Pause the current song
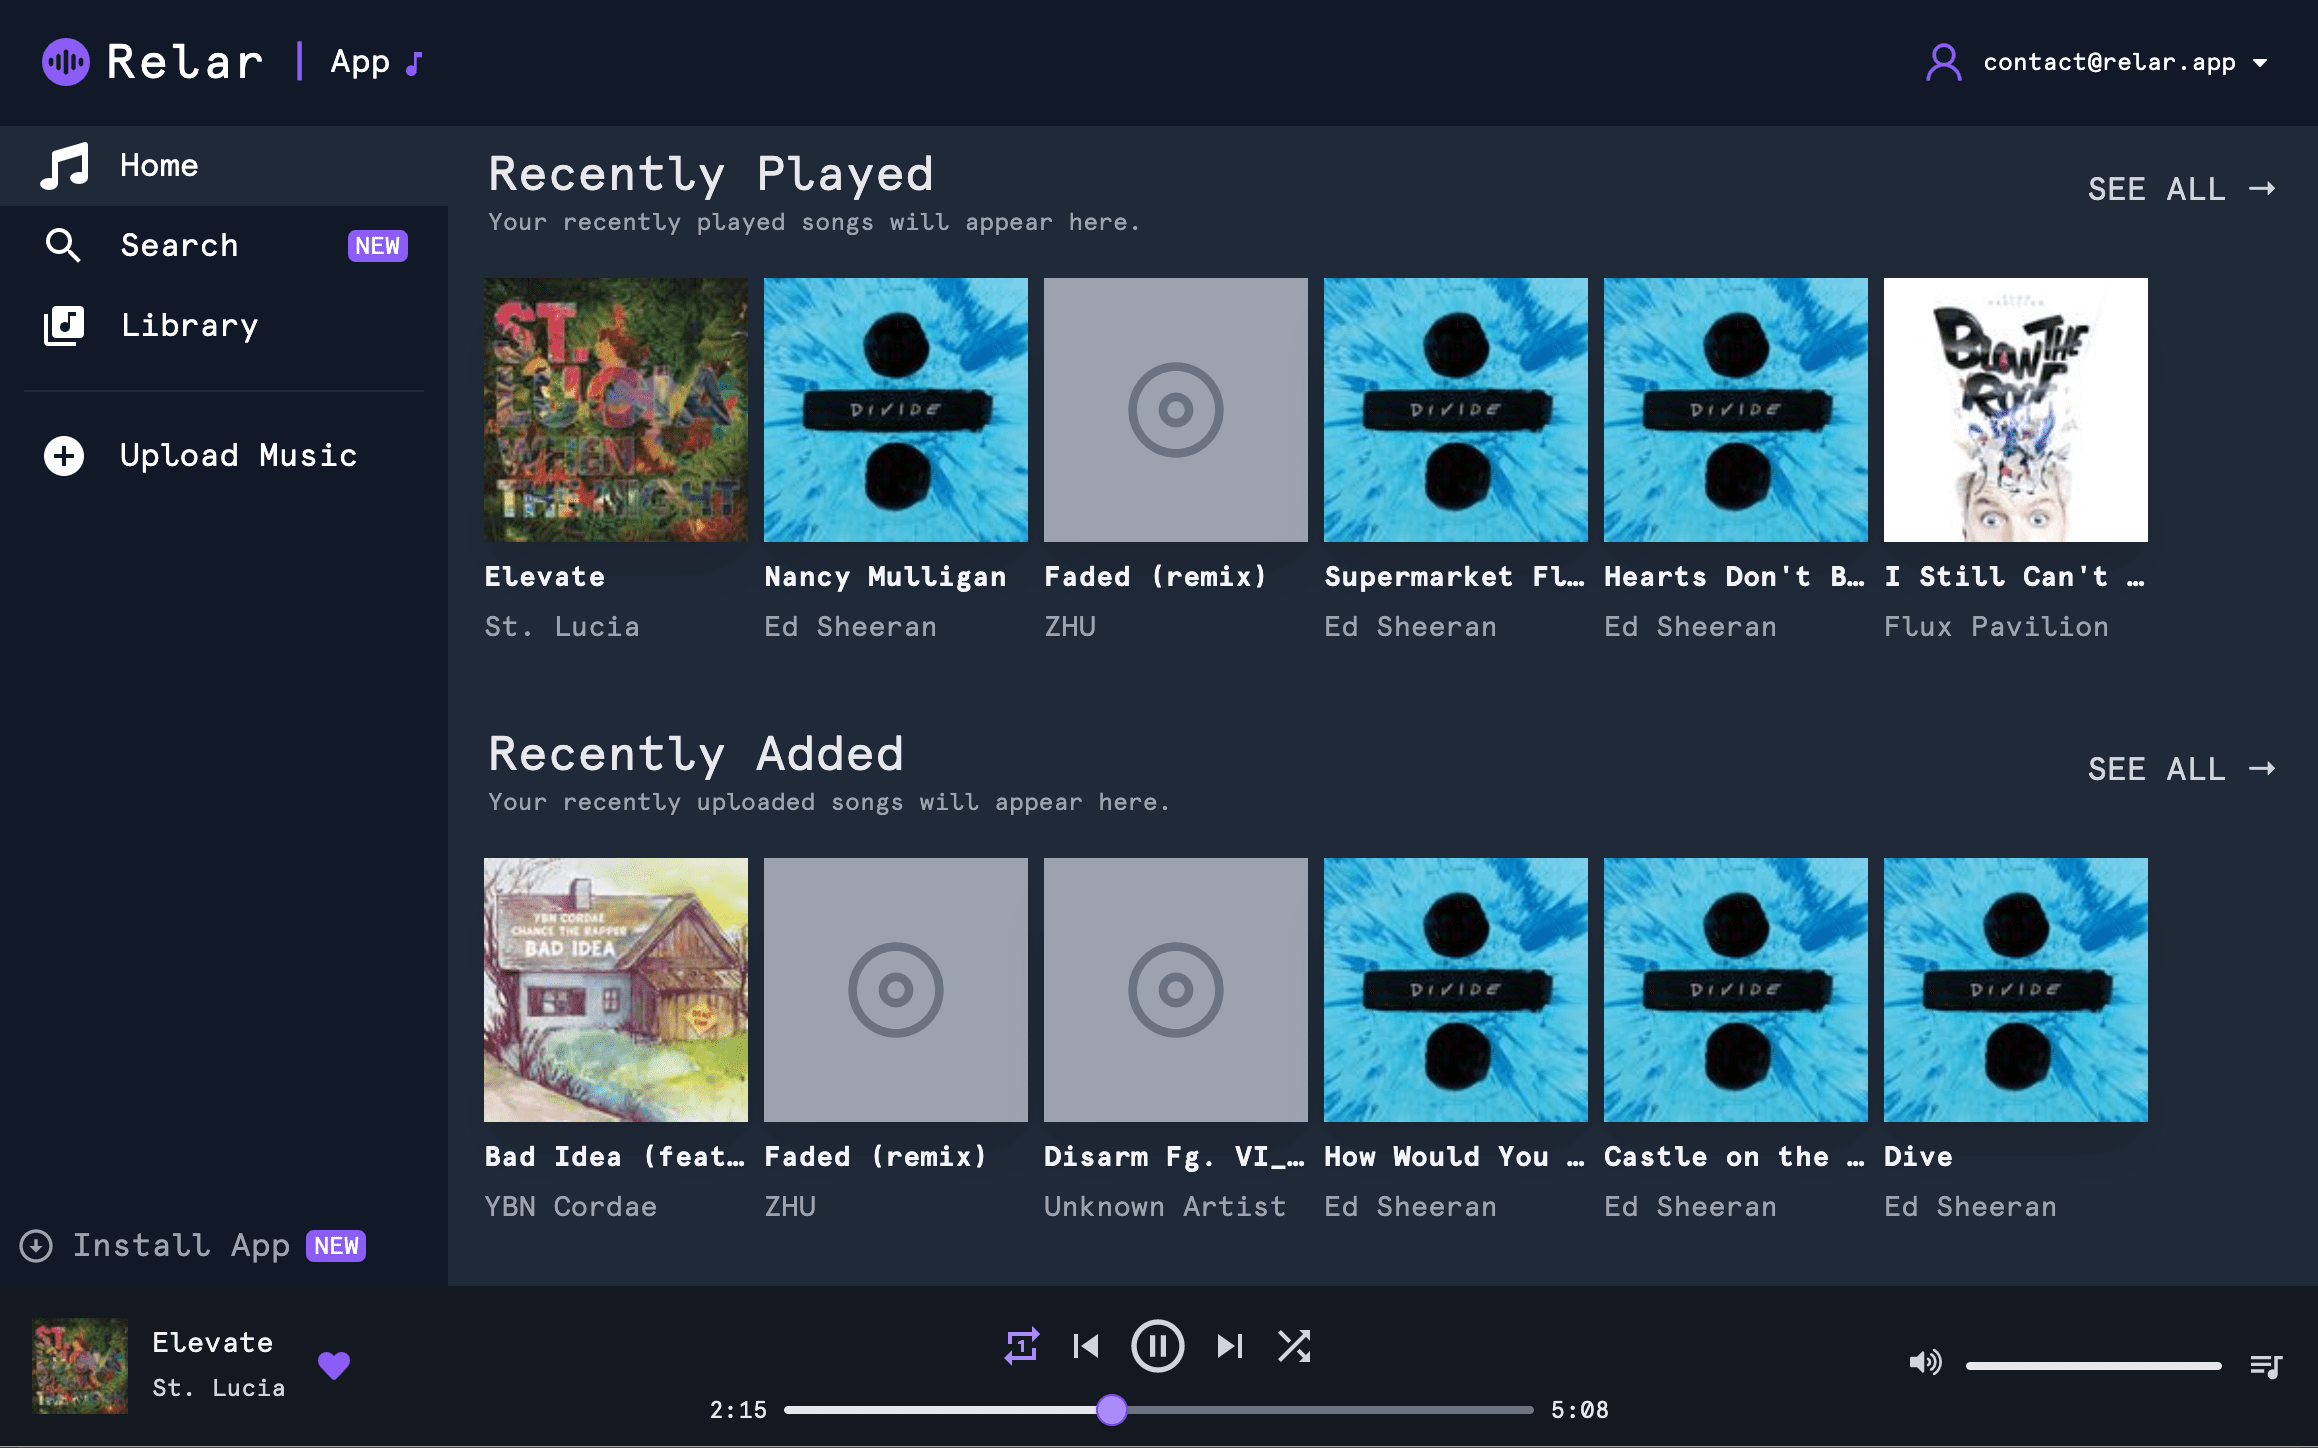 click(x=1157, y=1346)
